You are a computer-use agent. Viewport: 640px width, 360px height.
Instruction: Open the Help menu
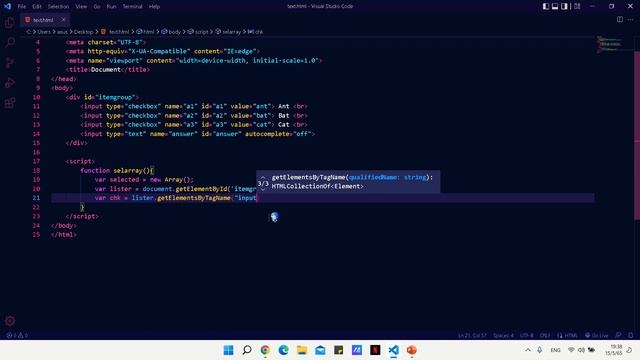154,7
